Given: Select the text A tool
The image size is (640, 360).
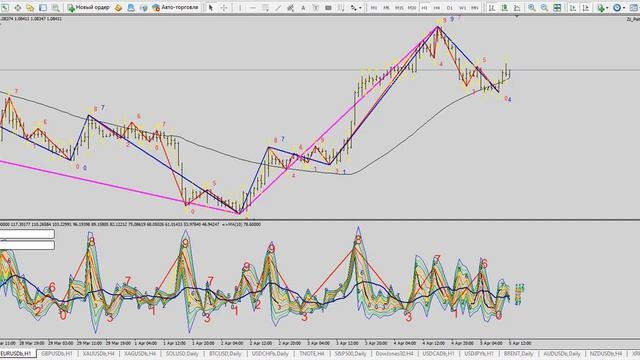Looking at the screenshot, I should (x=303, y=8).
